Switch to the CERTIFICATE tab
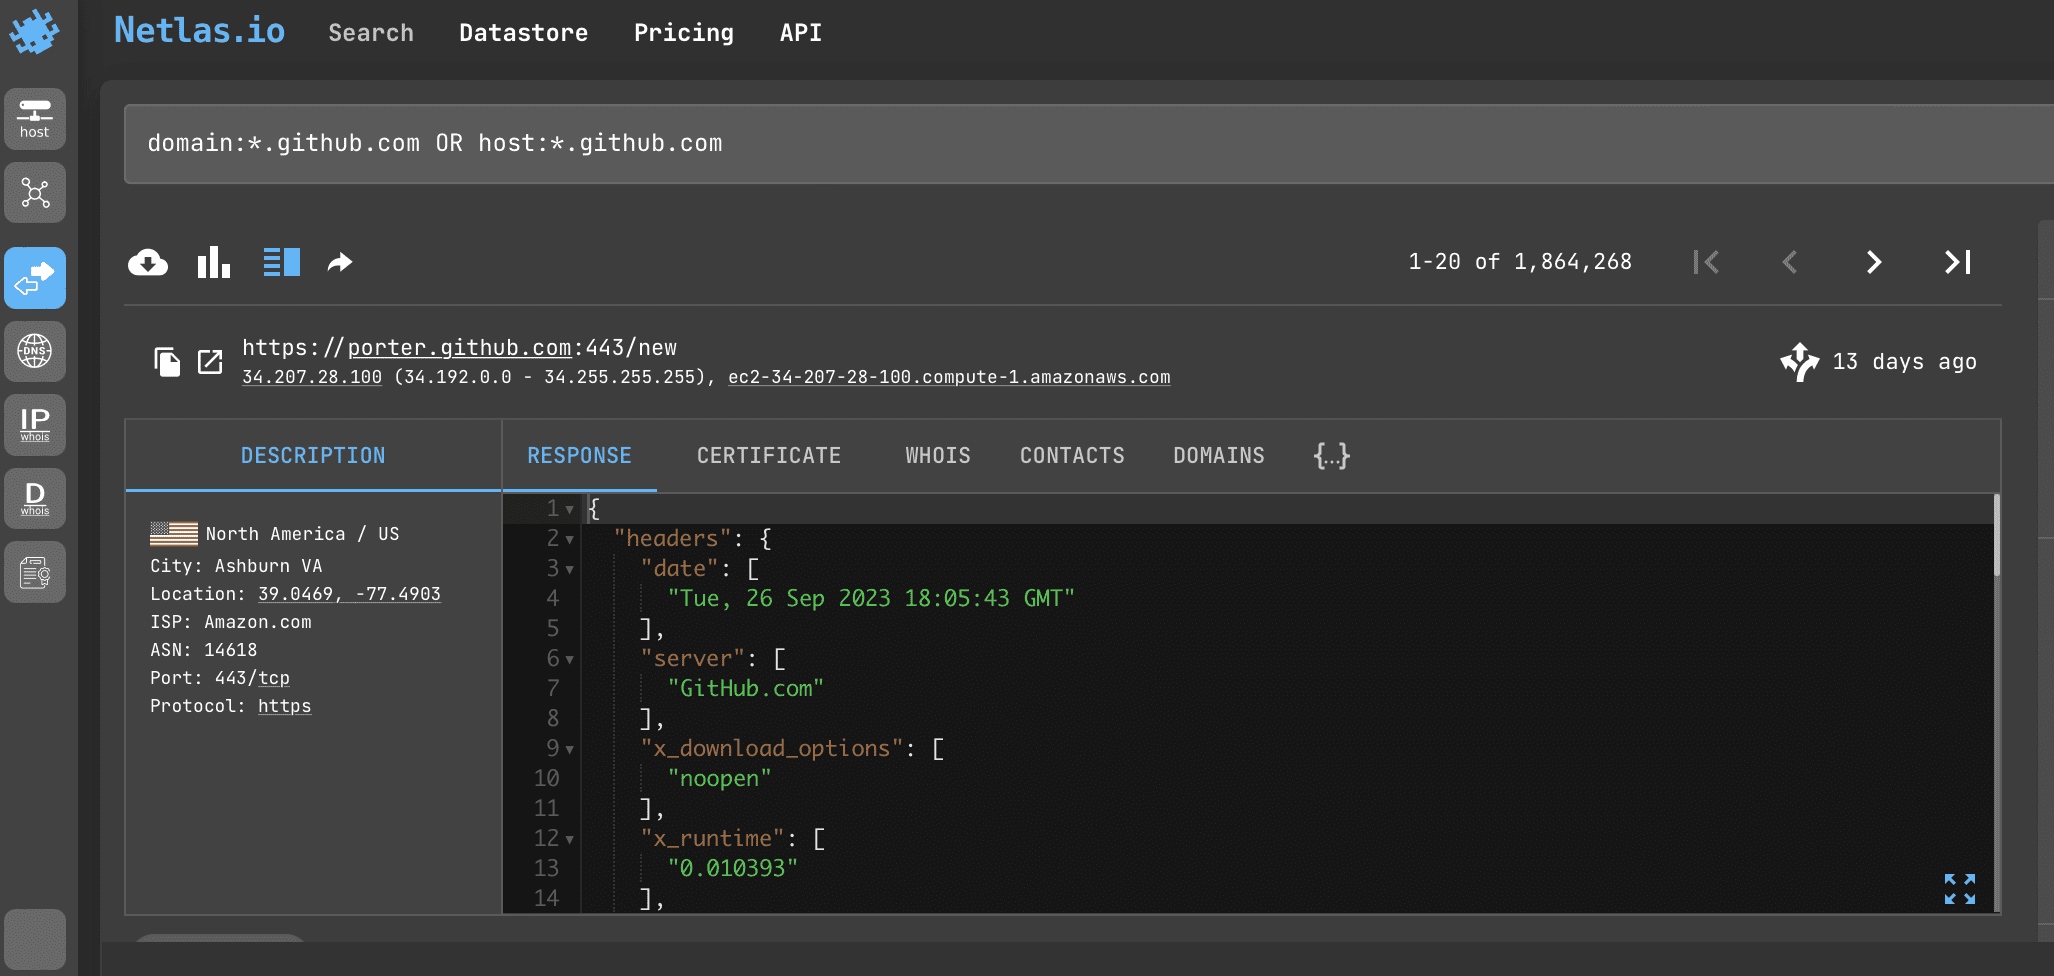Screen dimensions: 2054x976 click(769, 456)
